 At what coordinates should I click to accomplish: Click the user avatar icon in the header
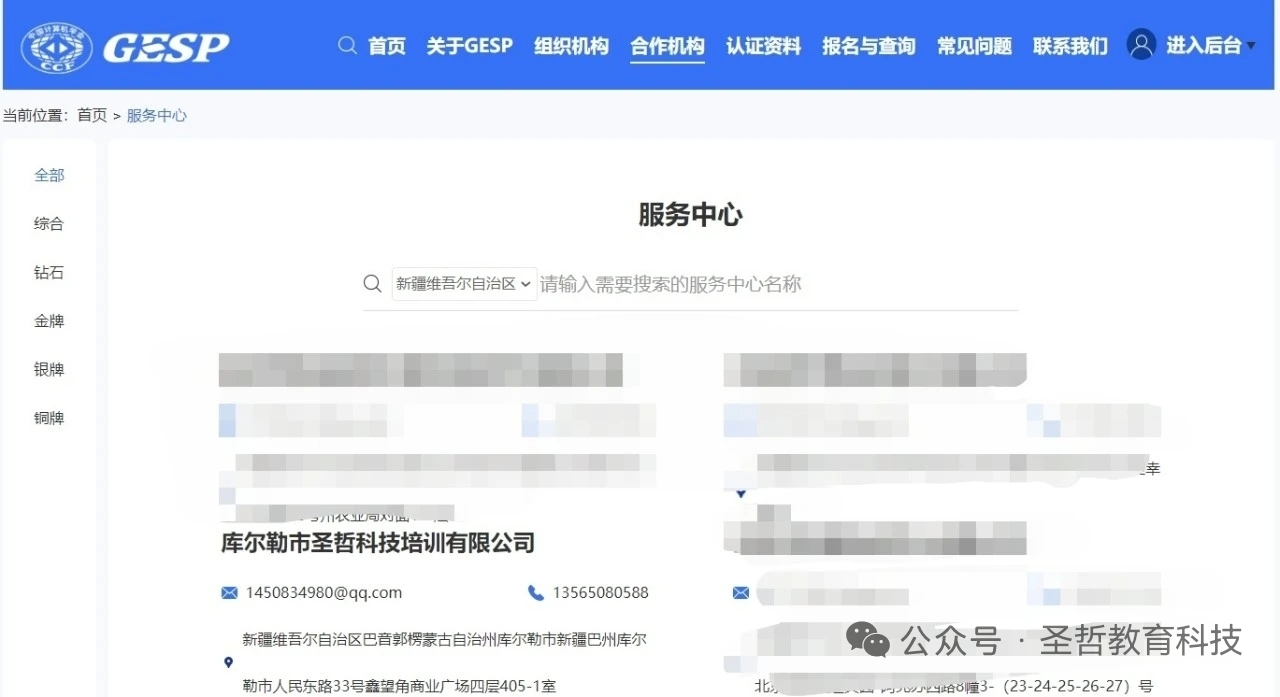1141,44
